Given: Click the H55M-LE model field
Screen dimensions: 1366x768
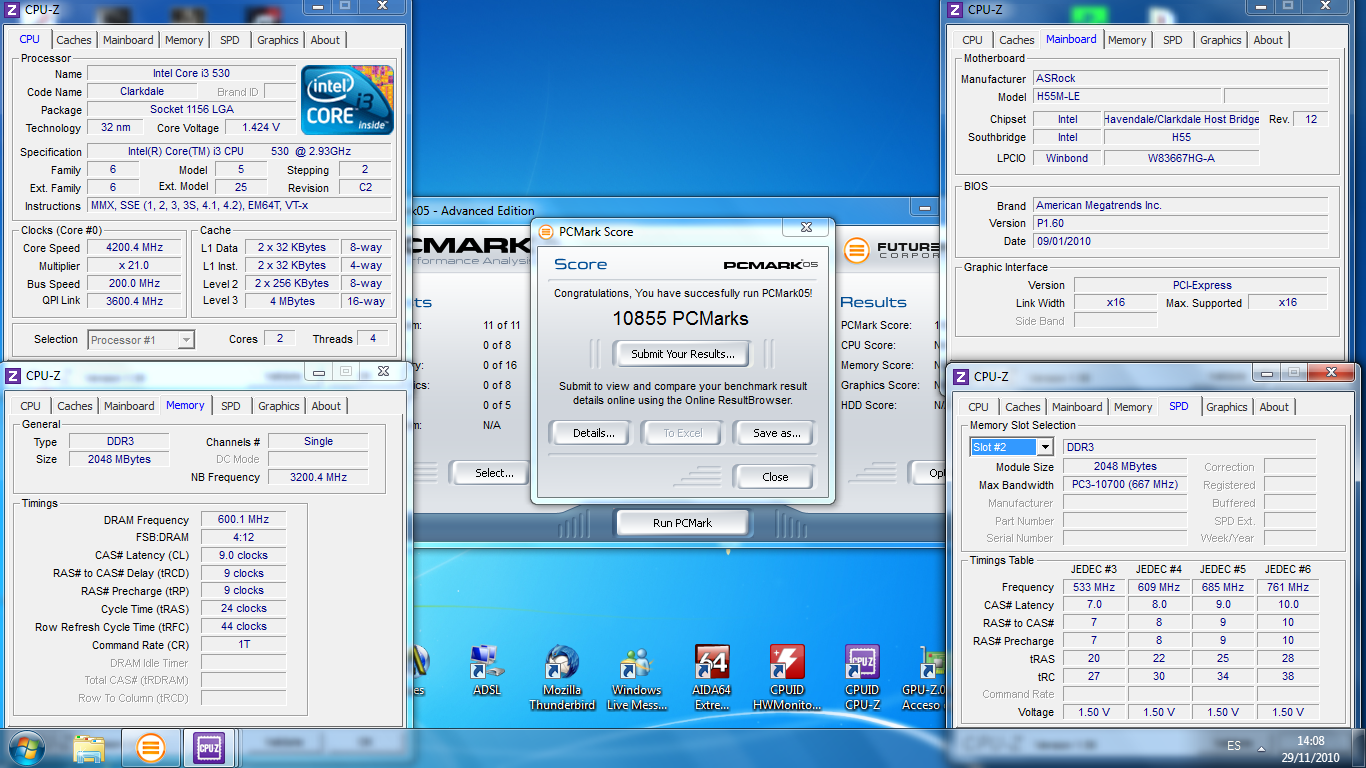Looking at the screenshot, I should 1126,97.
